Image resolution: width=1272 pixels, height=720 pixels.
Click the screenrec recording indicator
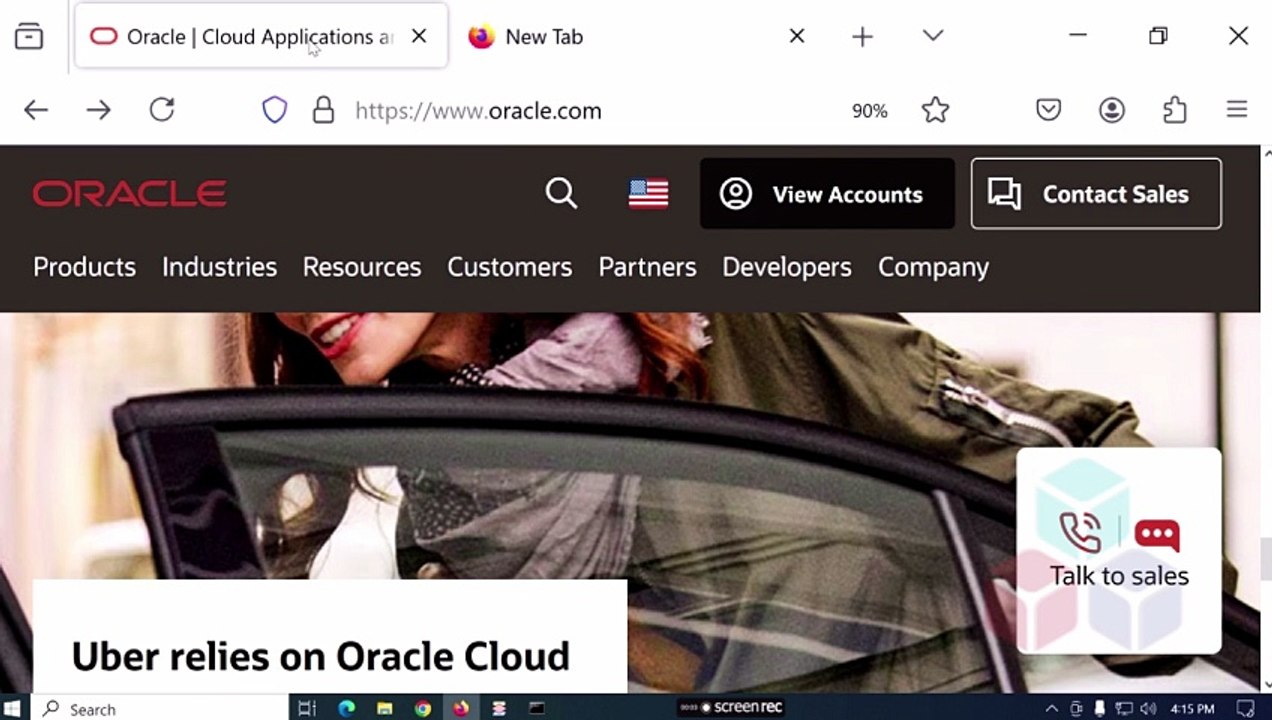coord(731,707)
